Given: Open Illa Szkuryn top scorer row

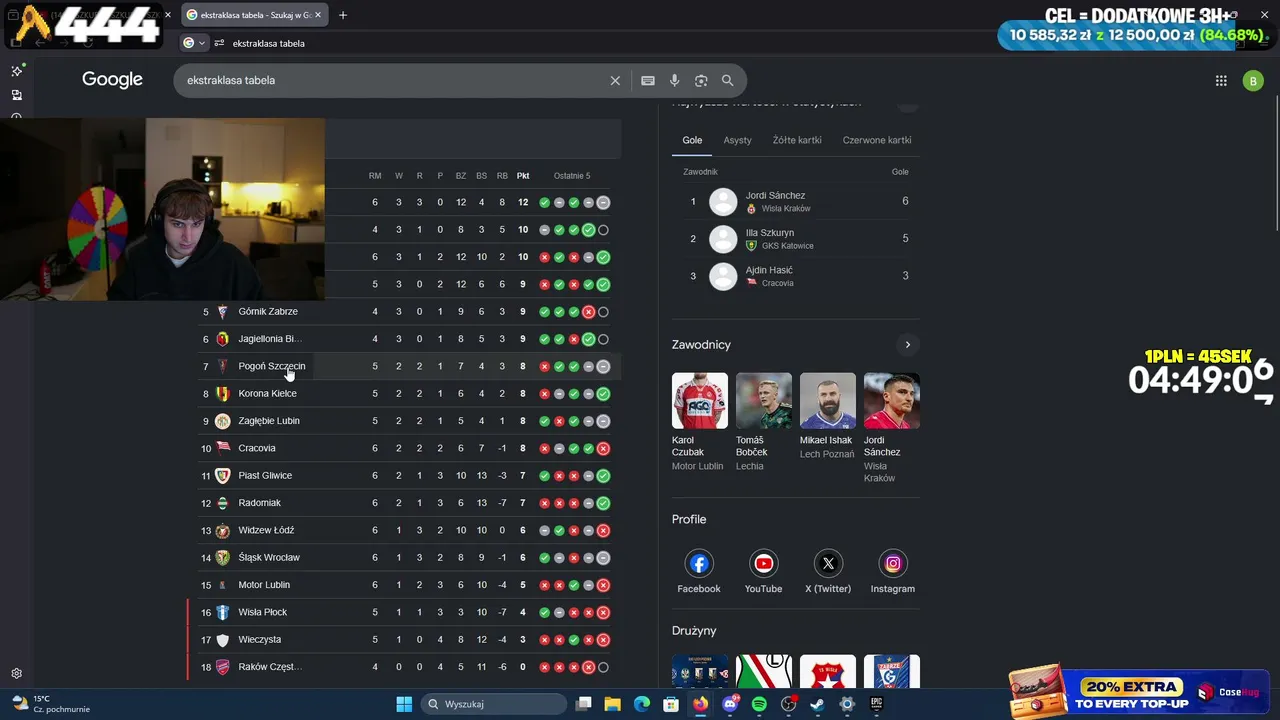Looking at the screenshot, I should [796, 238].
